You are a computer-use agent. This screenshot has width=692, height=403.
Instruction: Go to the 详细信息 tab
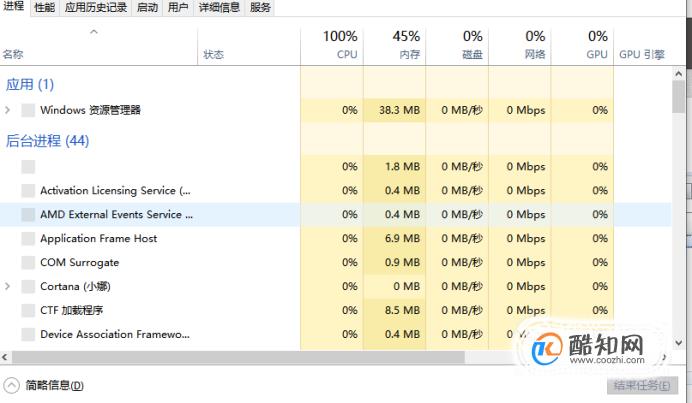tap(219, 8)
